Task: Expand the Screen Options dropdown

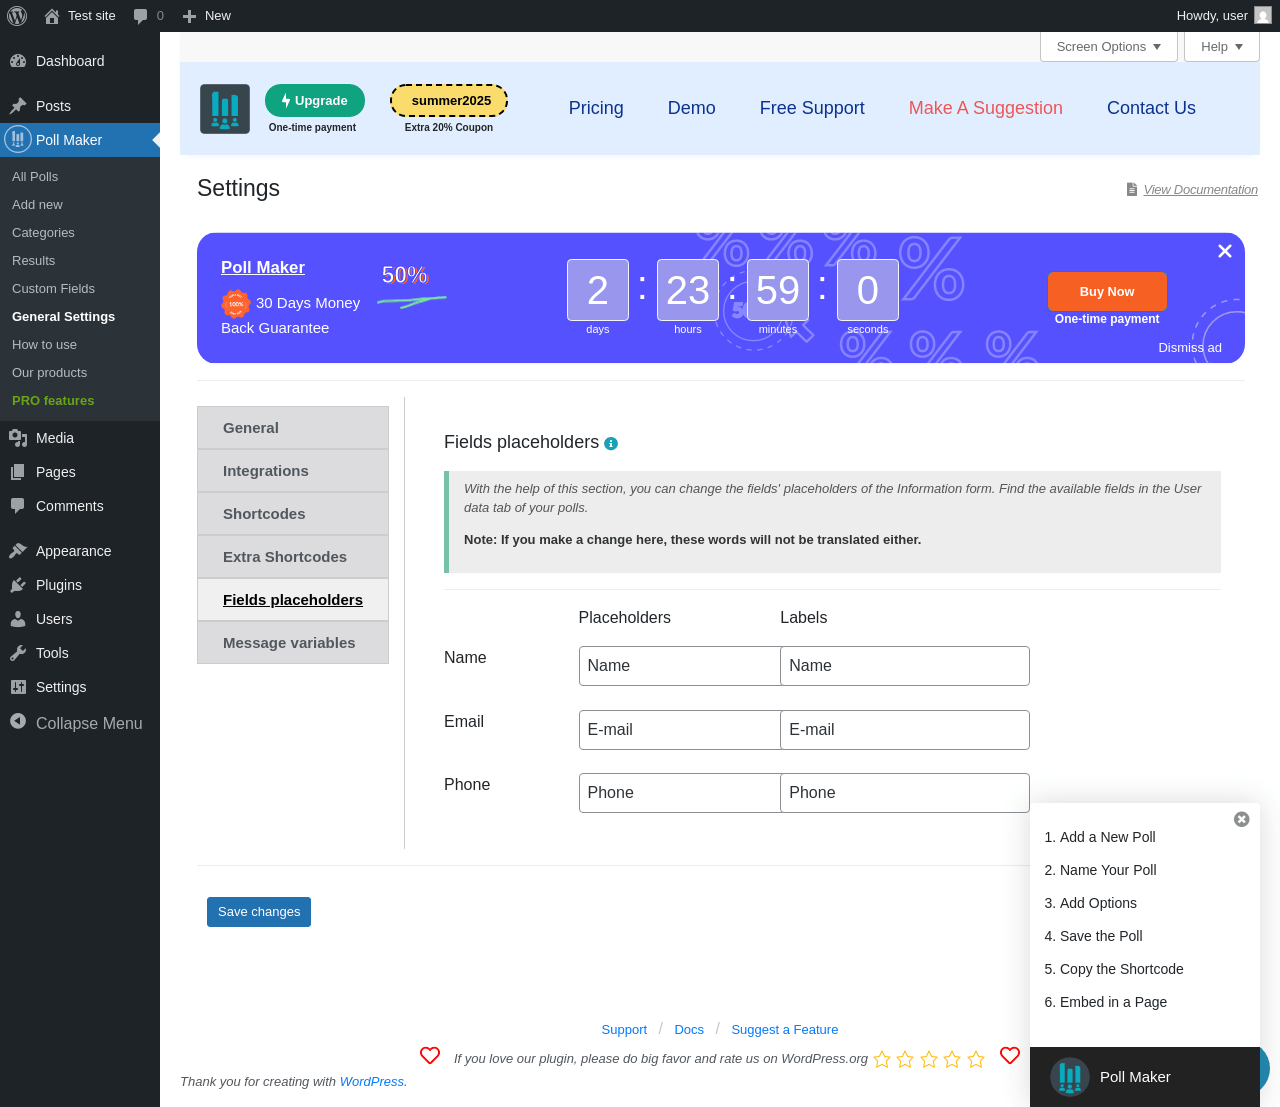Action: pyautogui.click(x=1109, y=47)
